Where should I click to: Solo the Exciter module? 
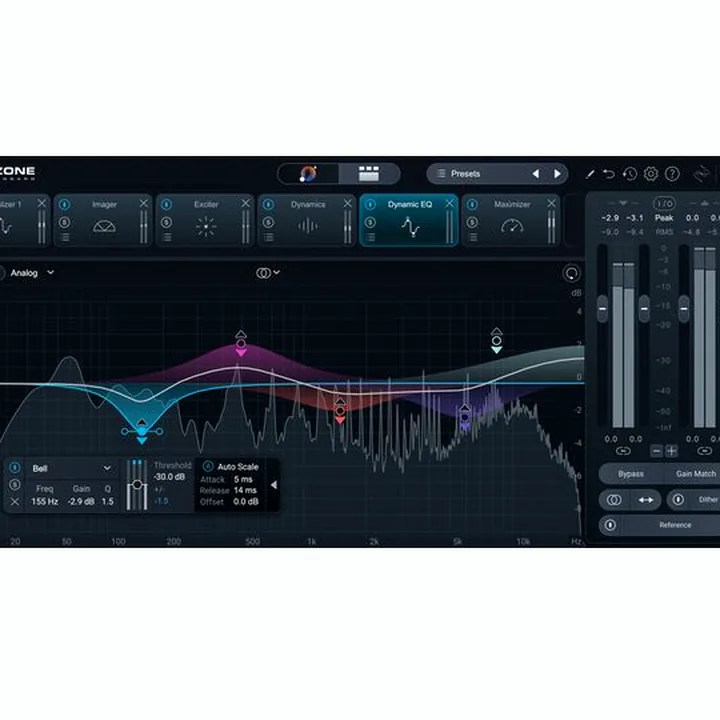166,222
